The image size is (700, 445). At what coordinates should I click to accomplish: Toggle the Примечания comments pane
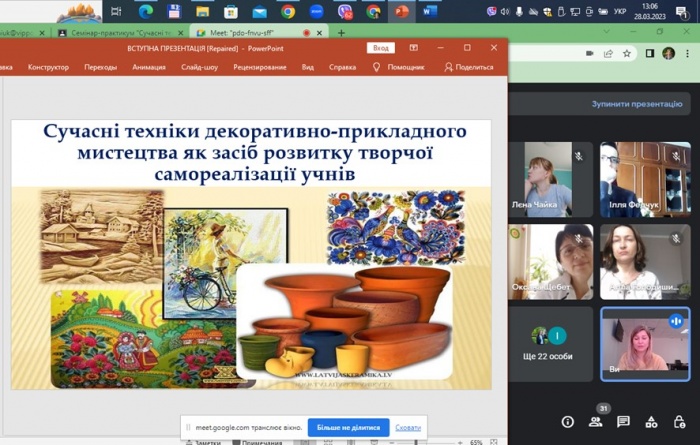point(262,441)
